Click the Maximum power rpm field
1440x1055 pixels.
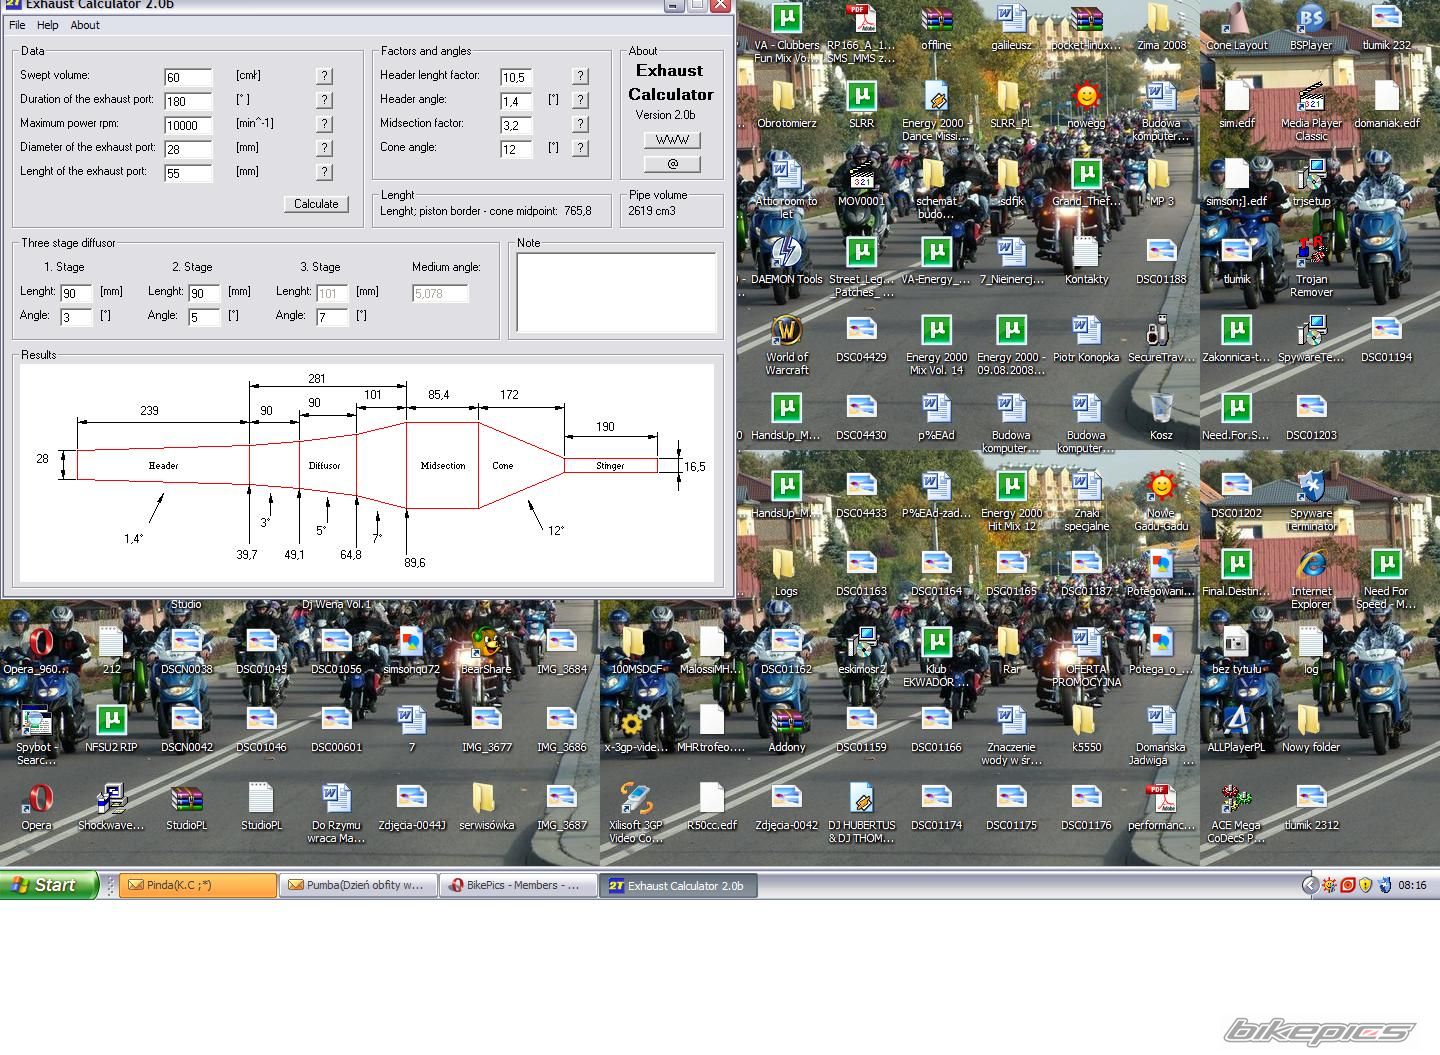pyautogui.click(x=188, y=125)
